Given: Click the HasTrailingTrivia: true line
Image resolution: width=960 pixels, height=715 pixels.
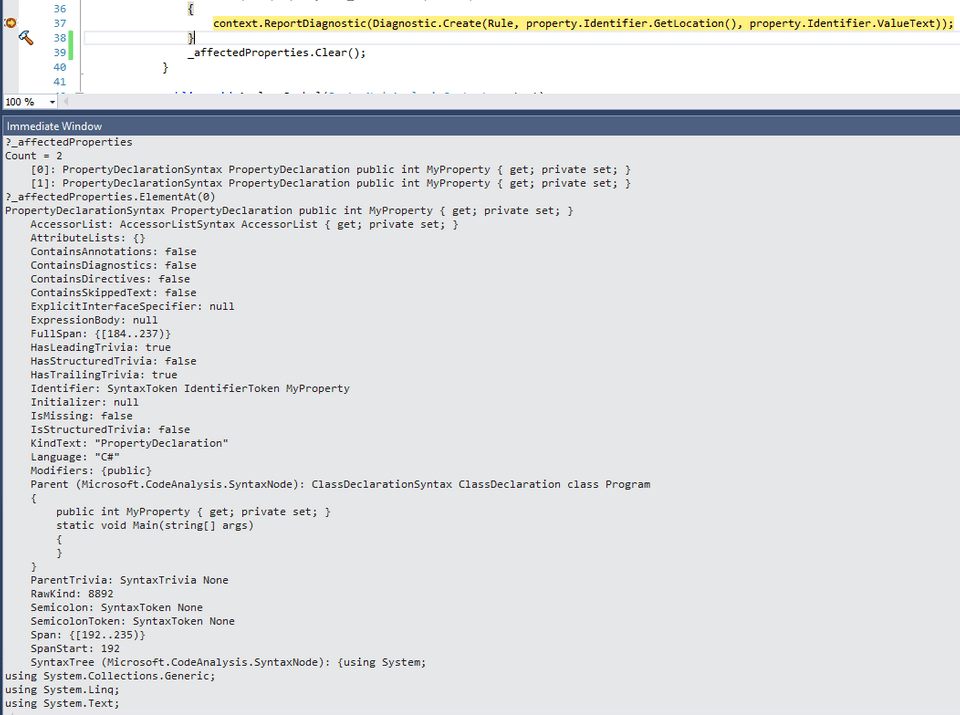Looking at the screenshot, I should tap(104, 375).
